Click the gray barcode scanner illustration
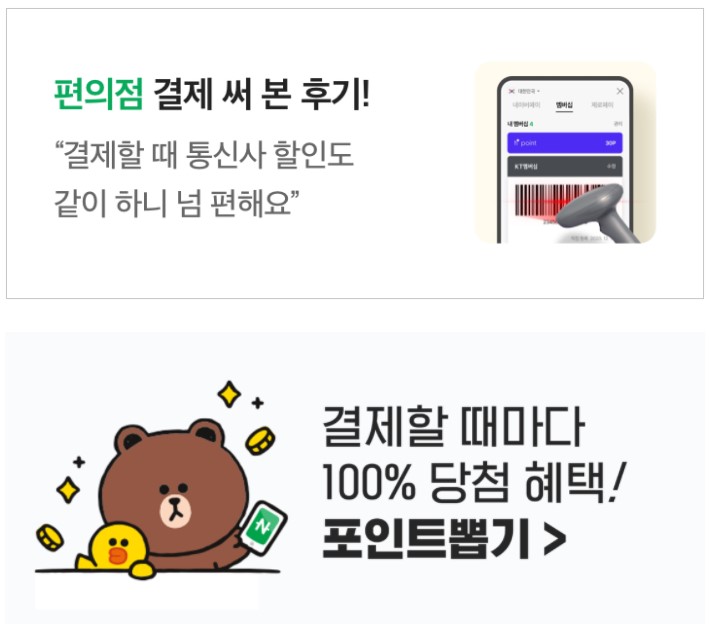 pyautogui.click(x=596, y=212)
